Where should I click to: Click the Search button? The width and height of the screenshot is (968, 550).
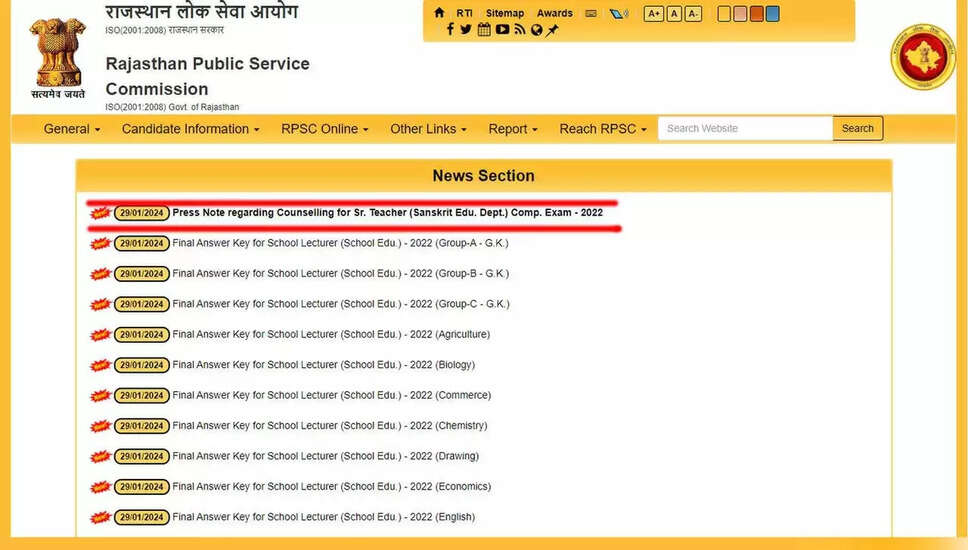coord(857,128)
